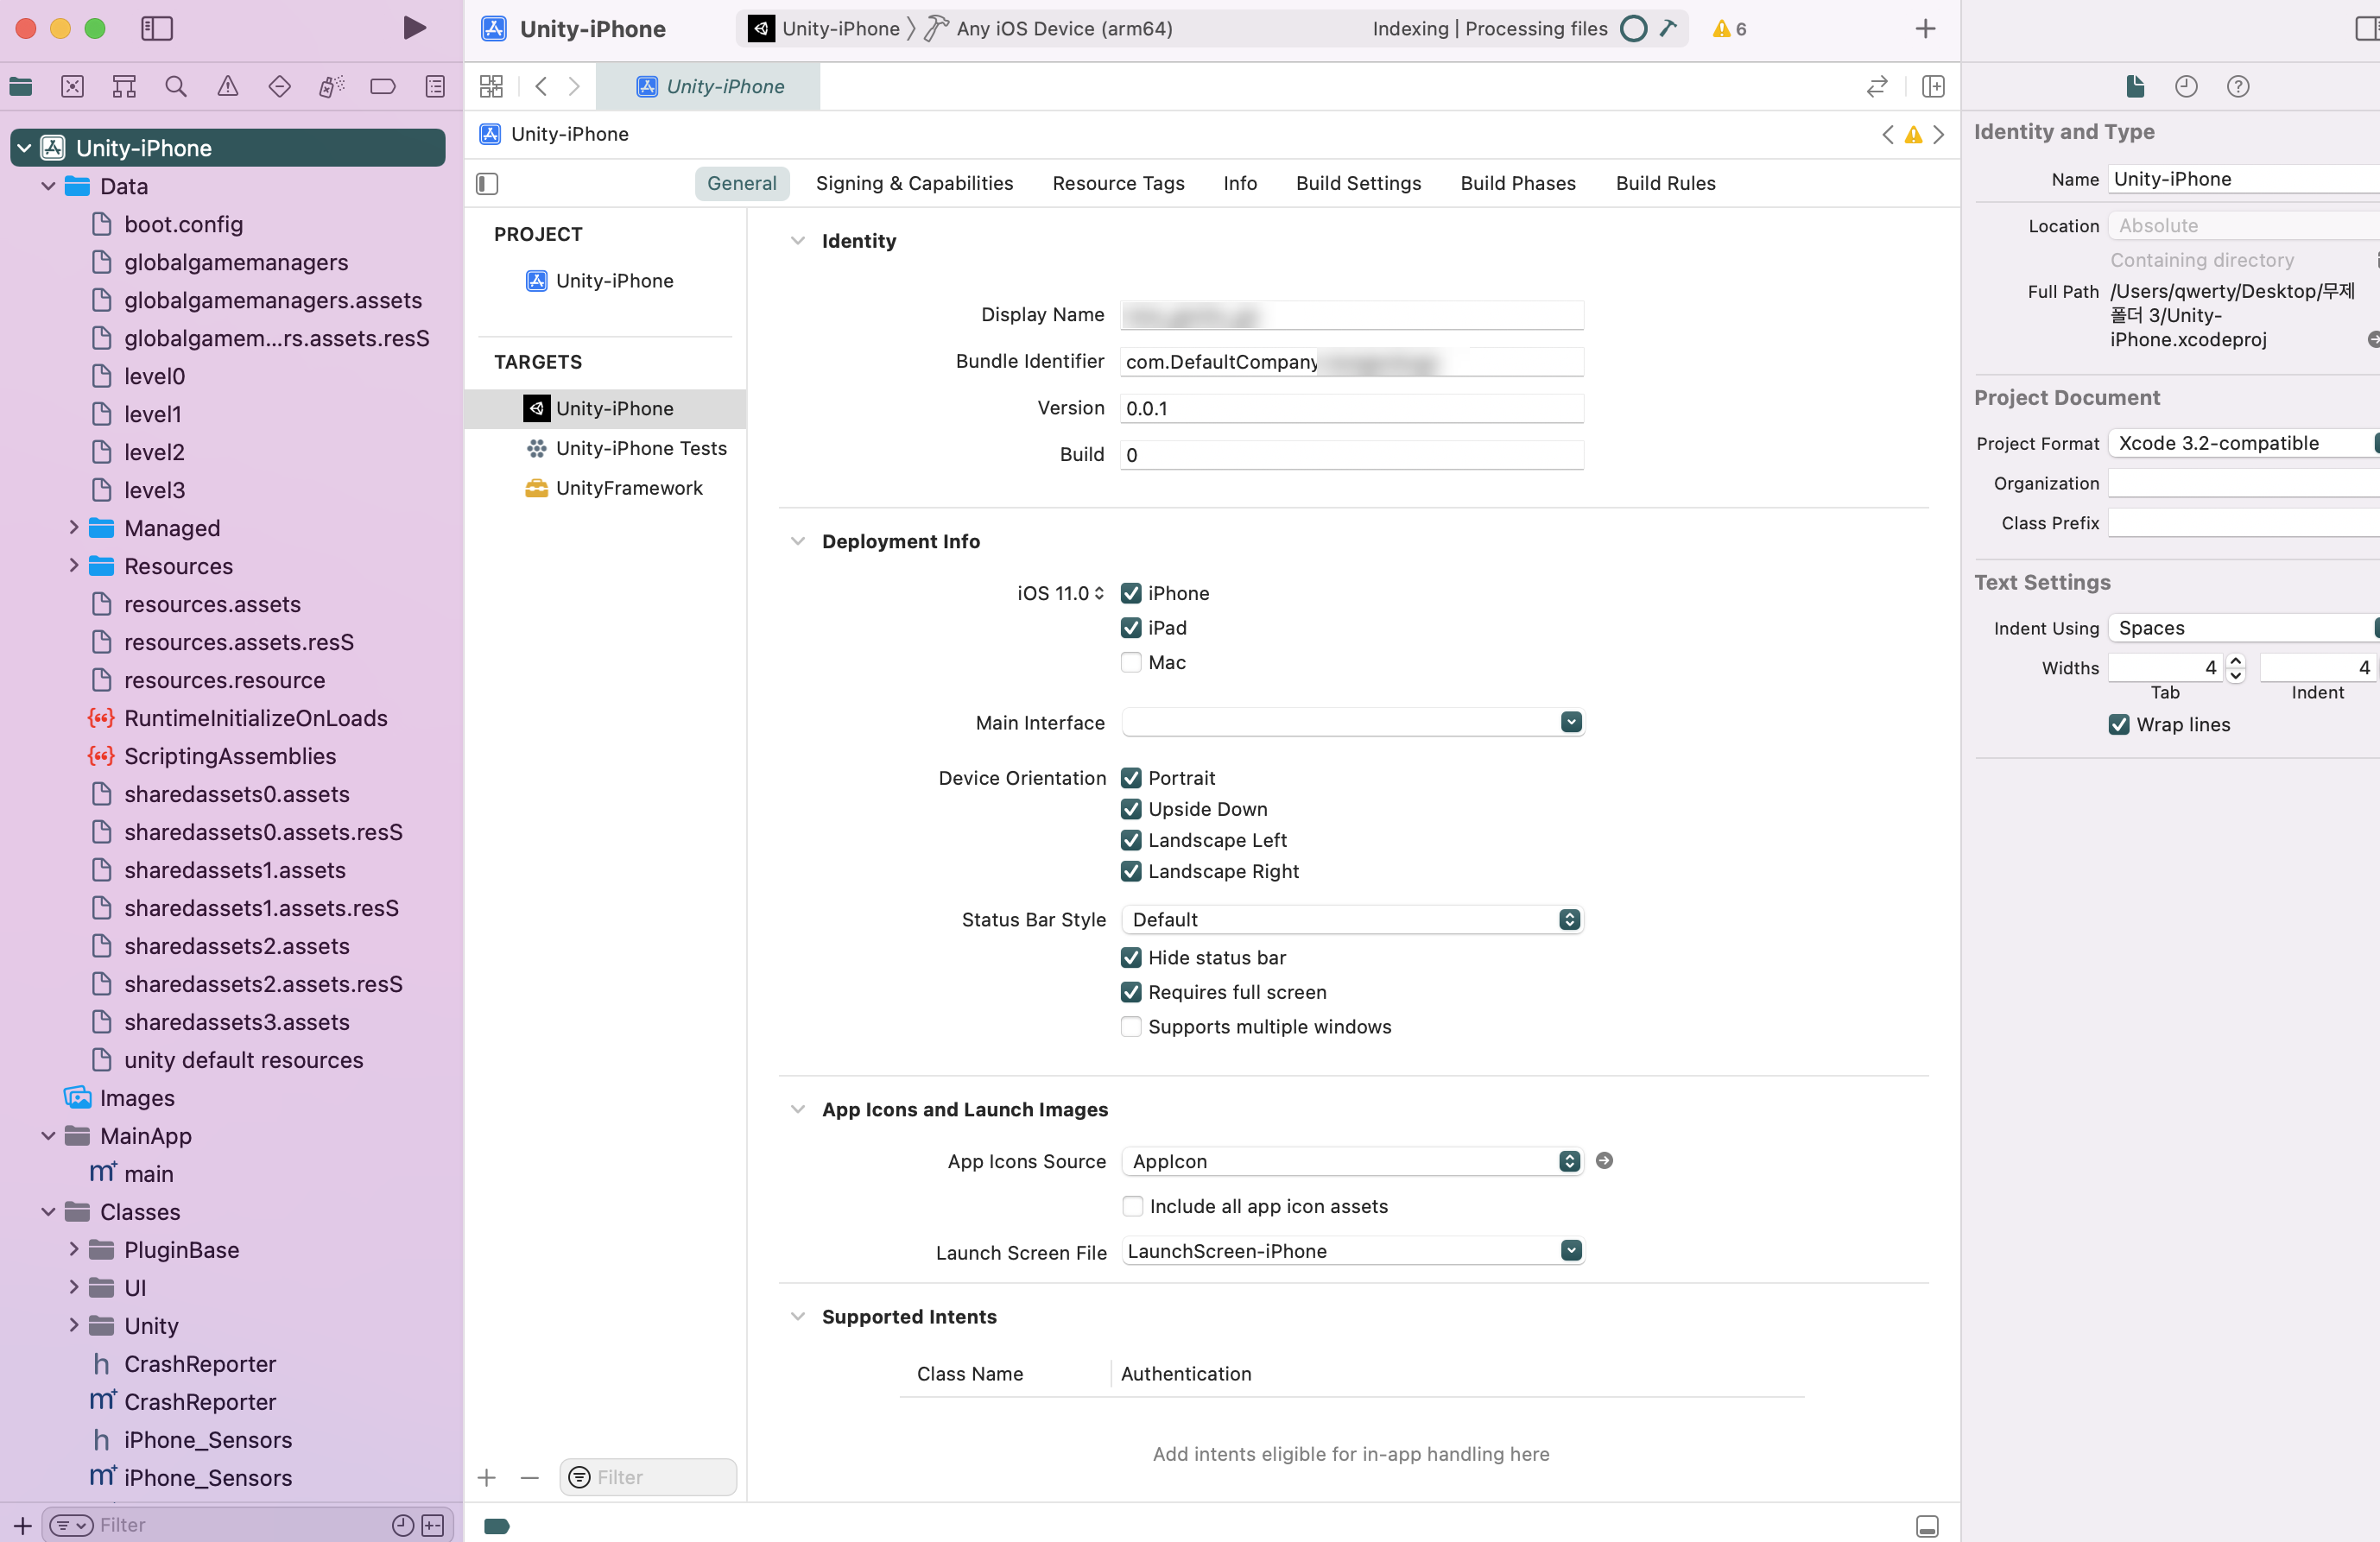Open the Status Bar Style dropdown

[1351, 920]
